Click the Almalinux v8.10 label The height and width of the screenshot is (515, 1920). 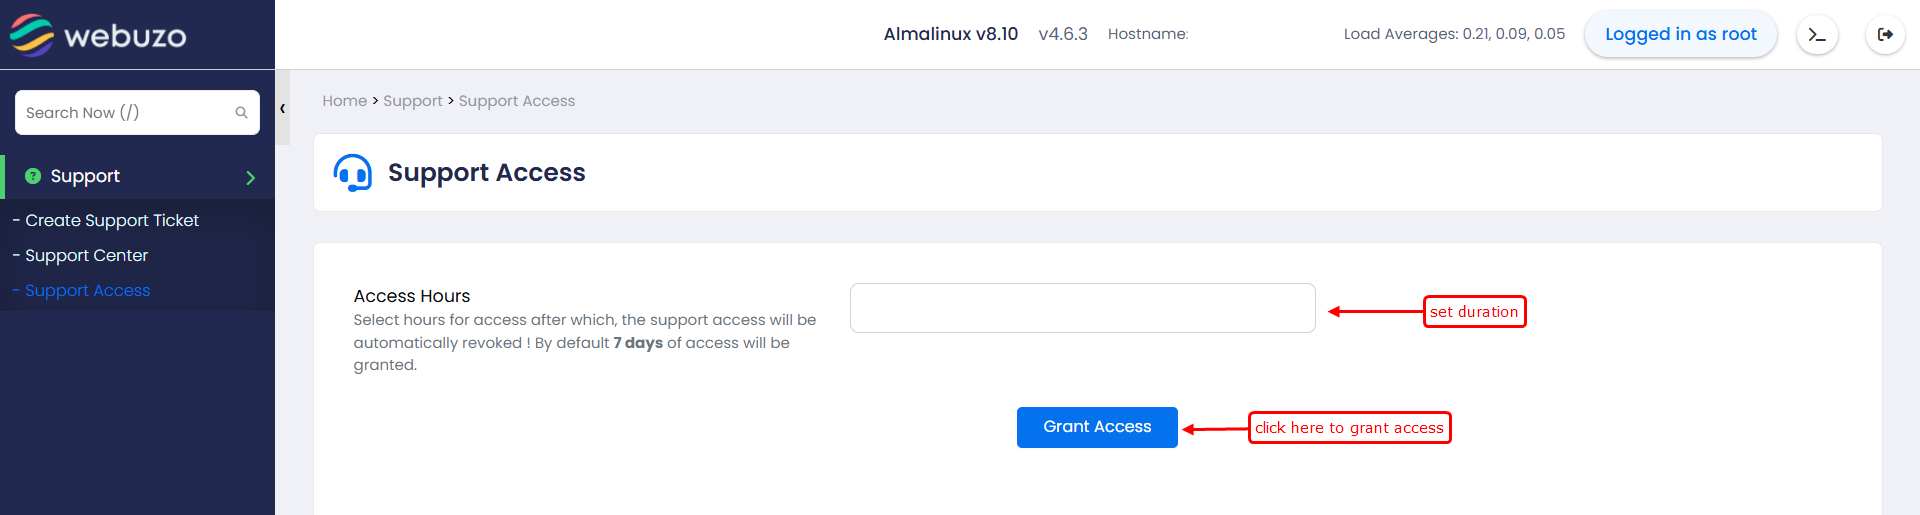pyautogui.click(x=950, y=34)
